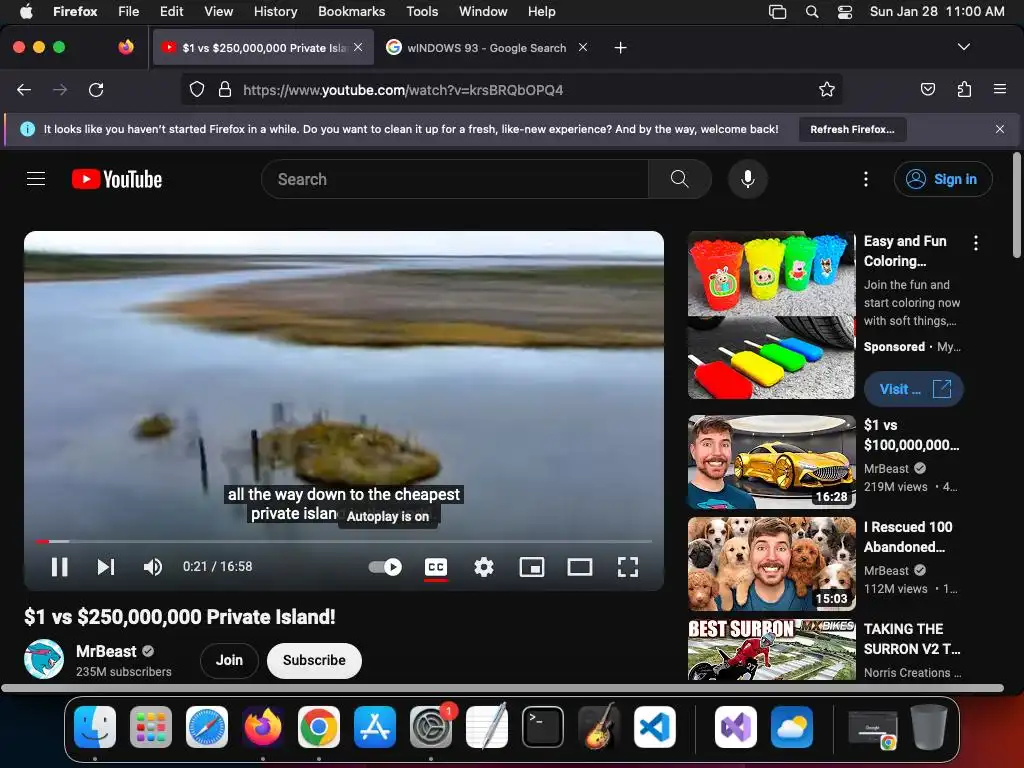Viewport: 1024px width, 768px height.
Task: Click the horizontal scrollbar at window bottom
Action: pyautogui.click(x=502, y=688)
